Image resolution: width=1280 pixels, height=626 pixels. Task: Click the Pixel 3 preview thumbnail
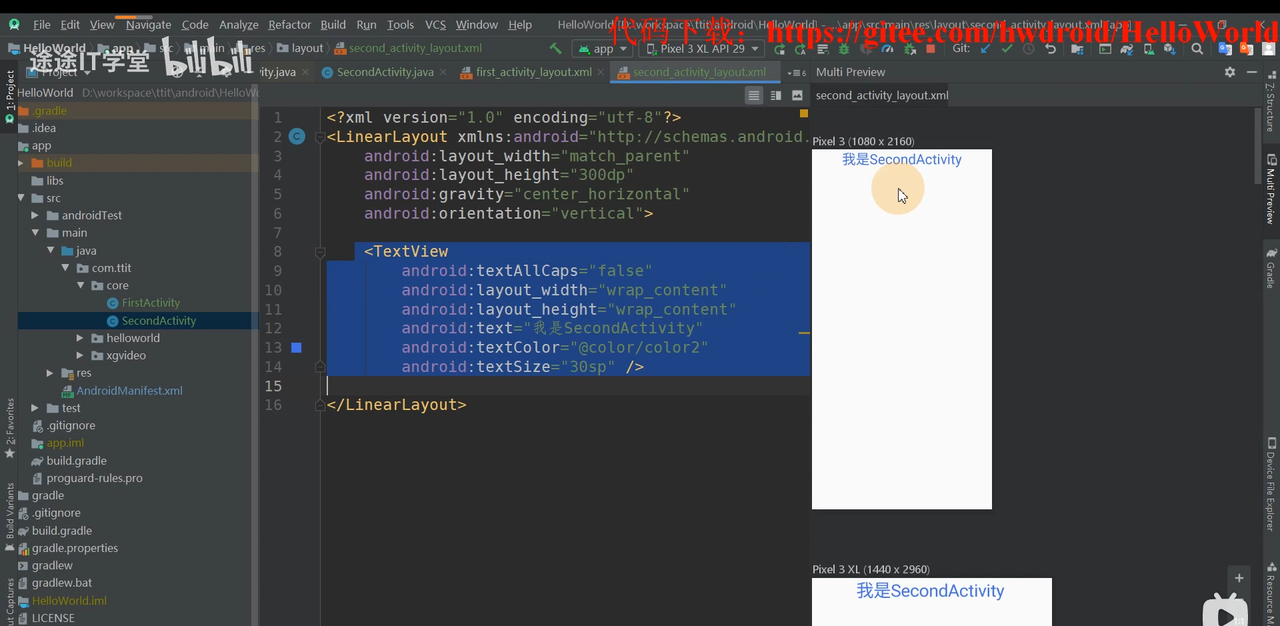(901, 329)
